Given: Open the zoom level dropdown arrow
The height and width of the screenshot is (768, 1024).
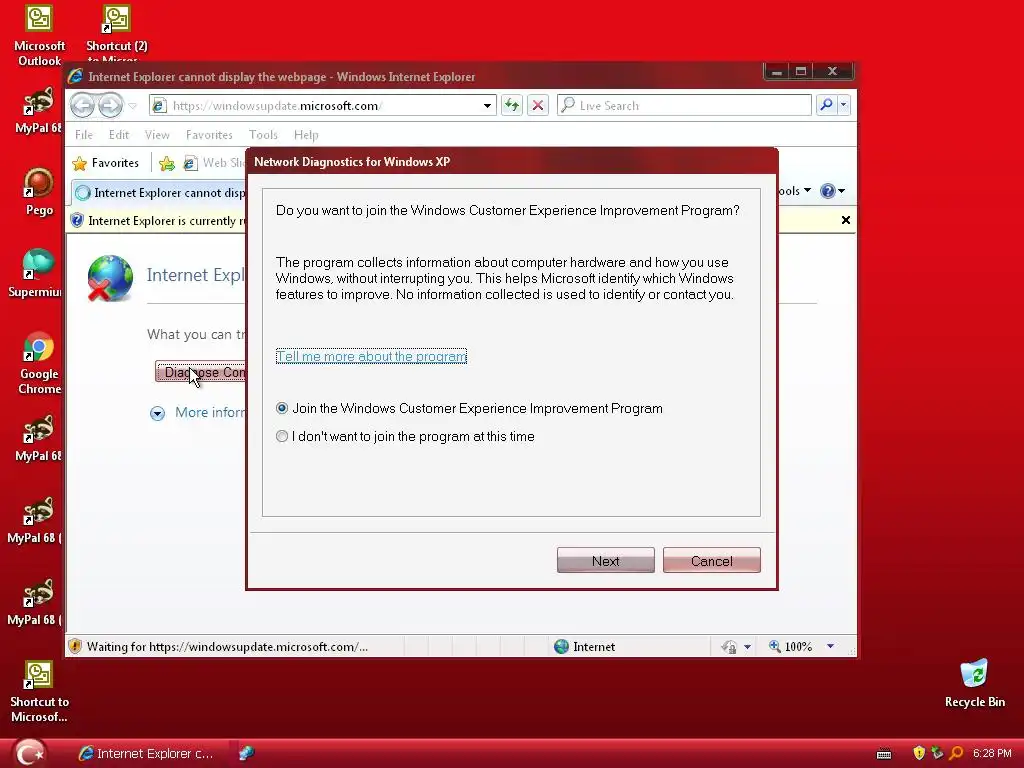Looking at the screenshot, I should (x=831, y=647).
